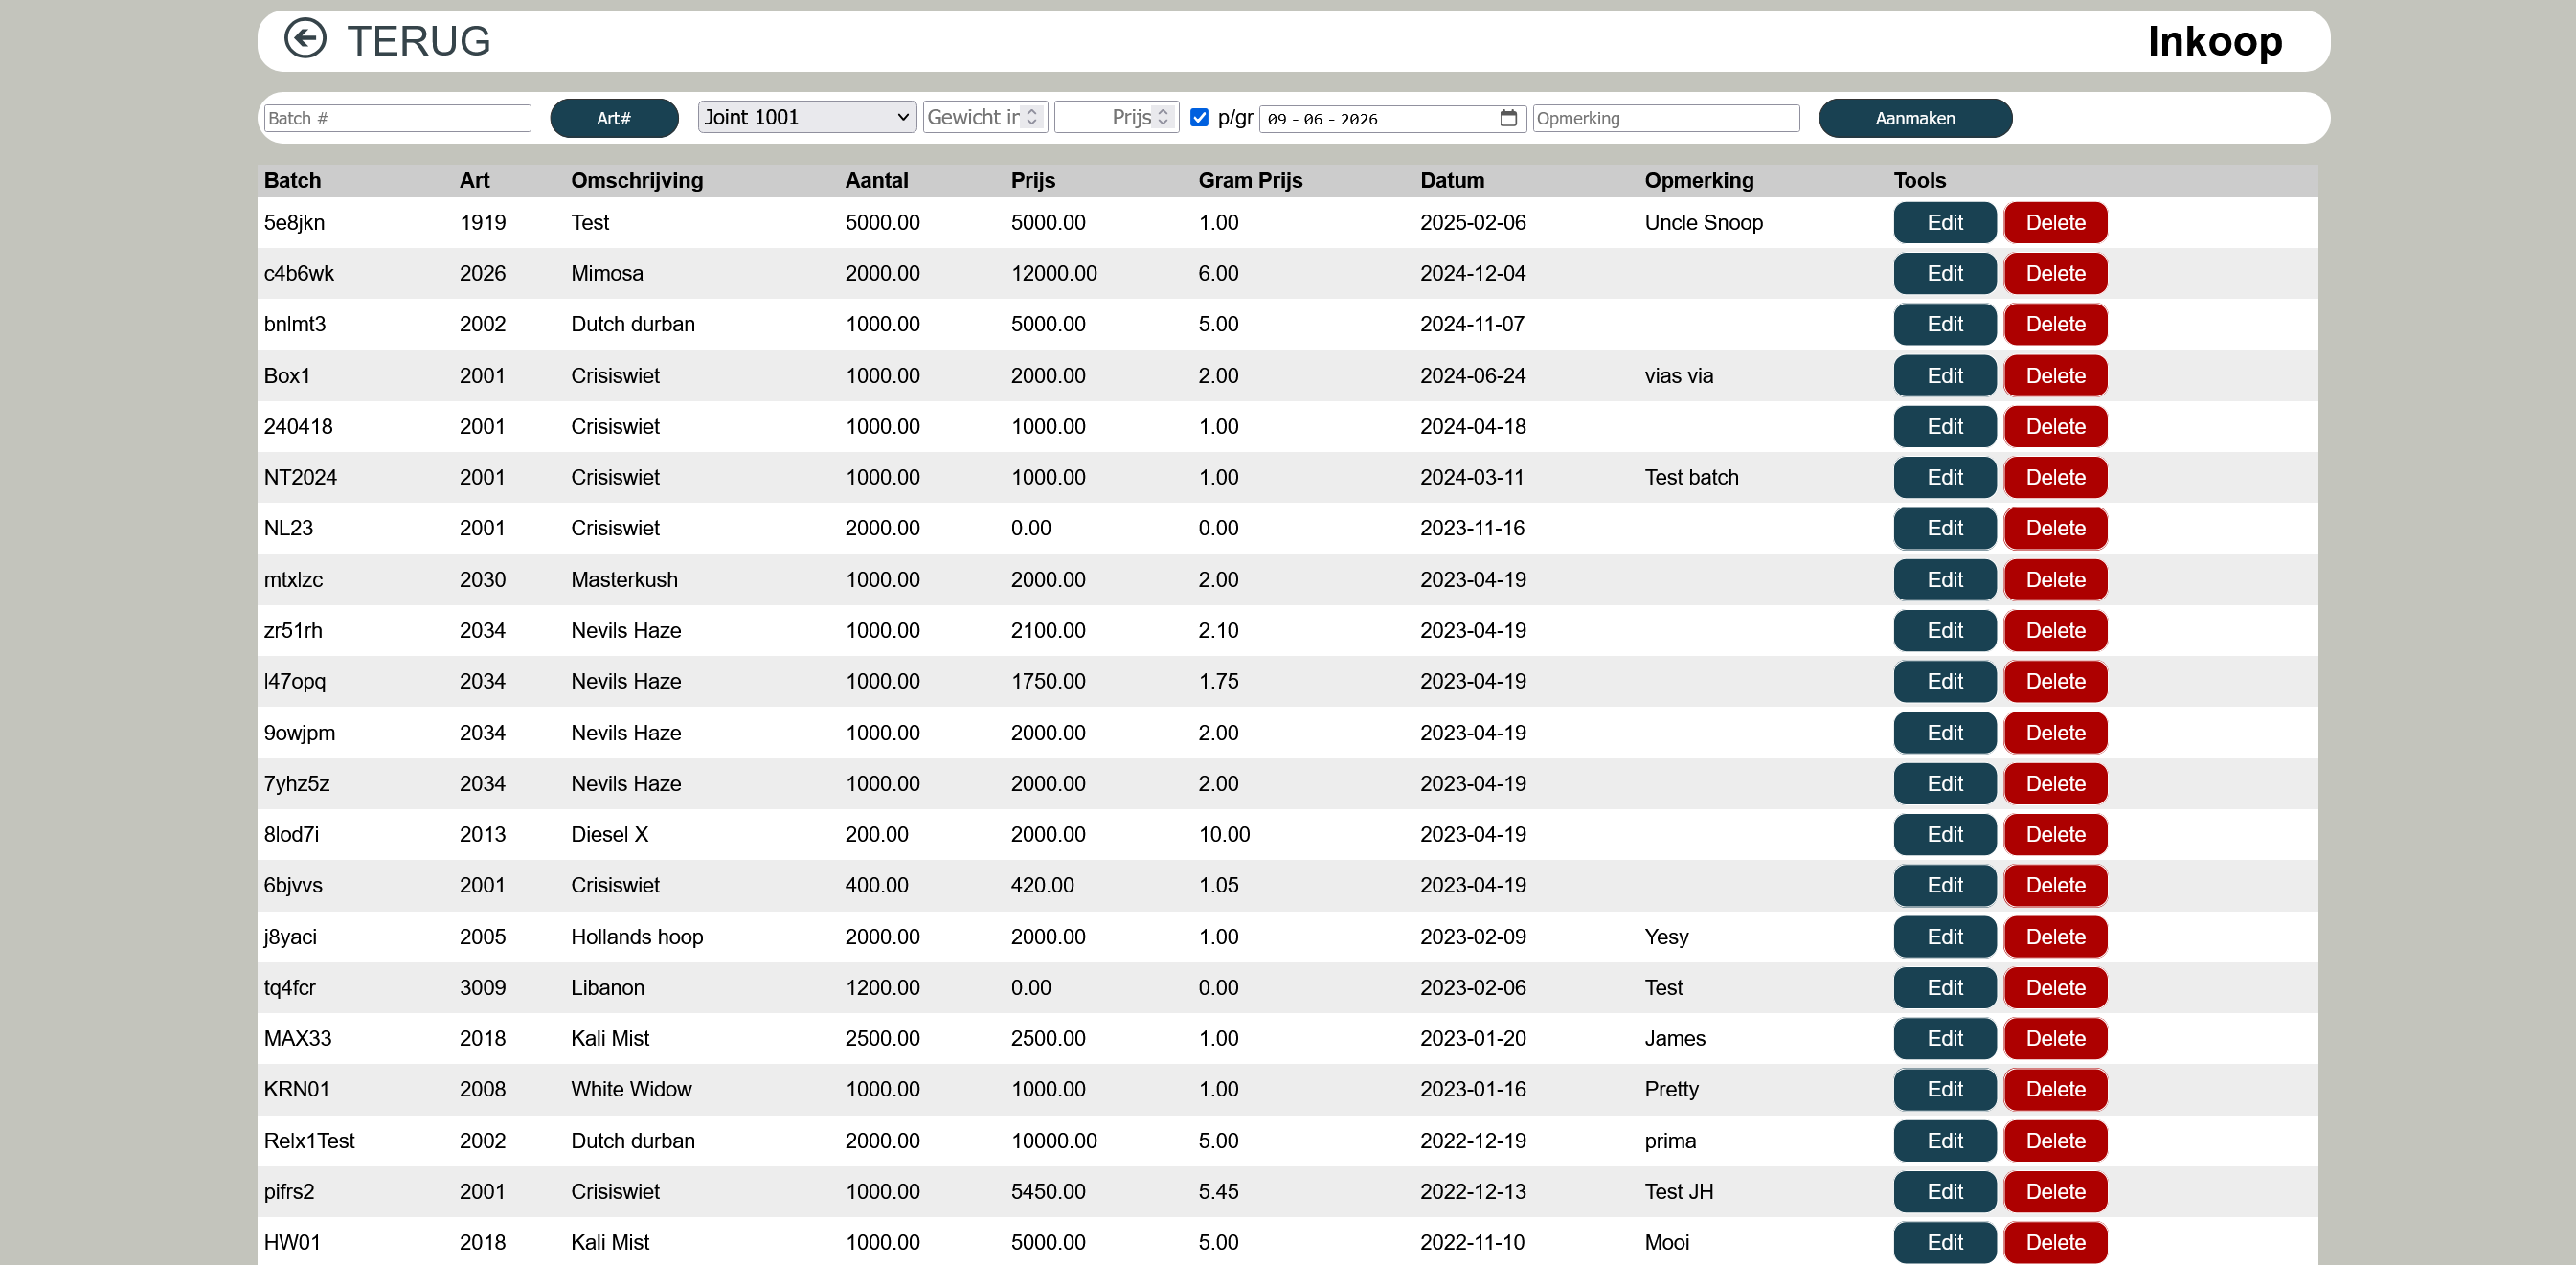Image resolution: width=2576 pixels, height=1265 pixels.
Task: Click the Gewicht stepper arrows
Action: 1032,117
